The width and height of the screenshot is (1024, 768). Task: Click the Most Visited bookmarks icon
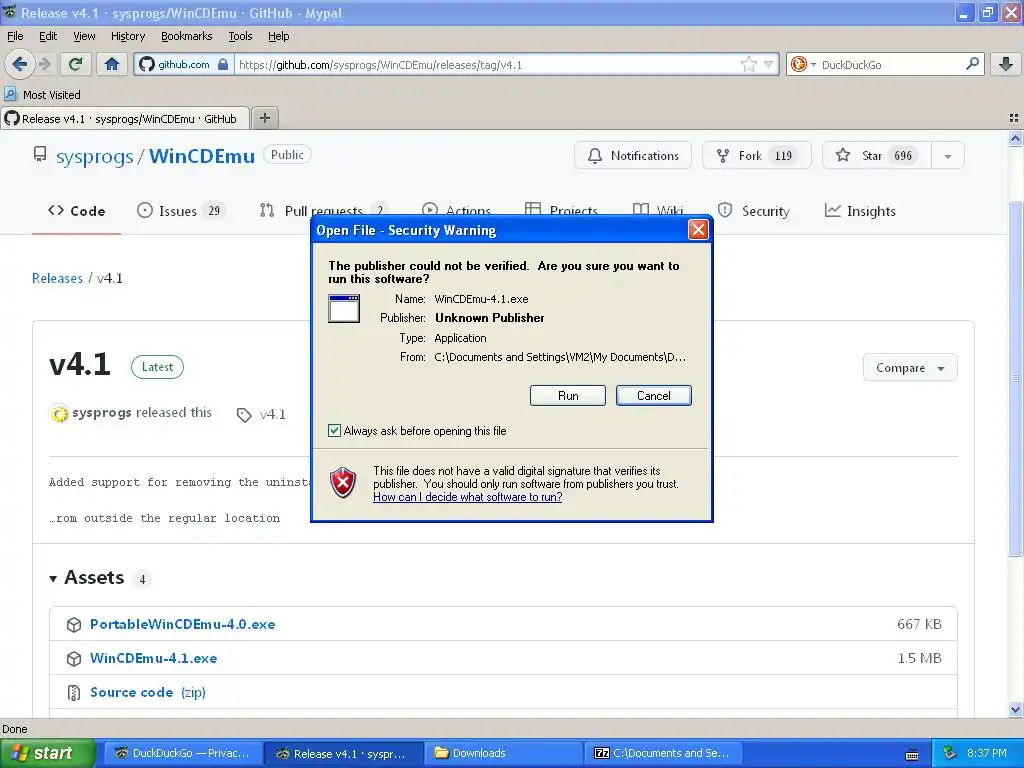point(10,95)
